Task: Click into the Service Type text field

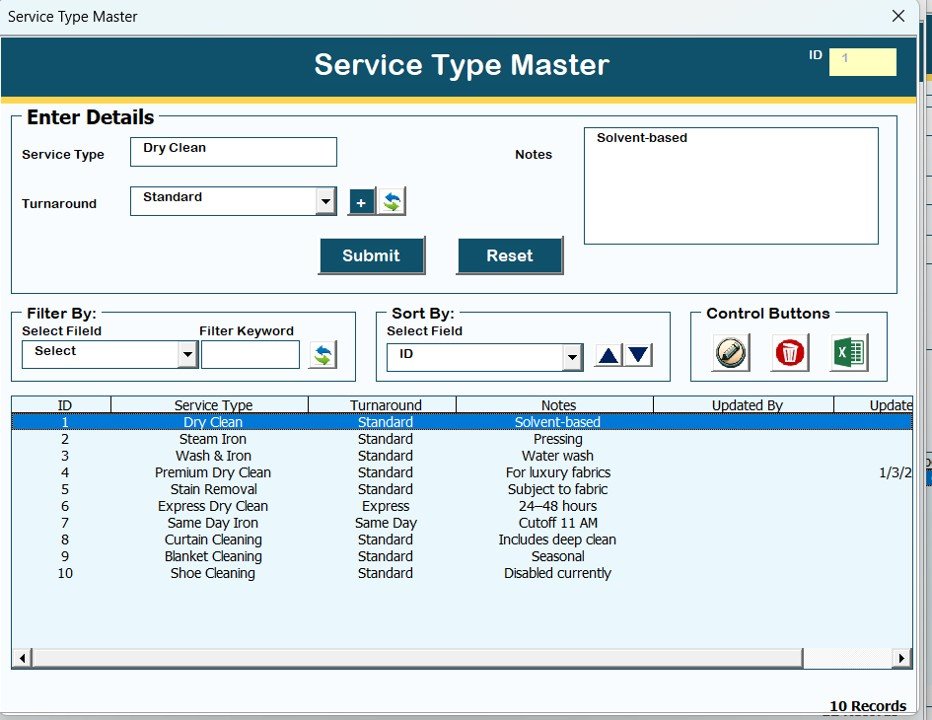Action: (x=233, y=152)
